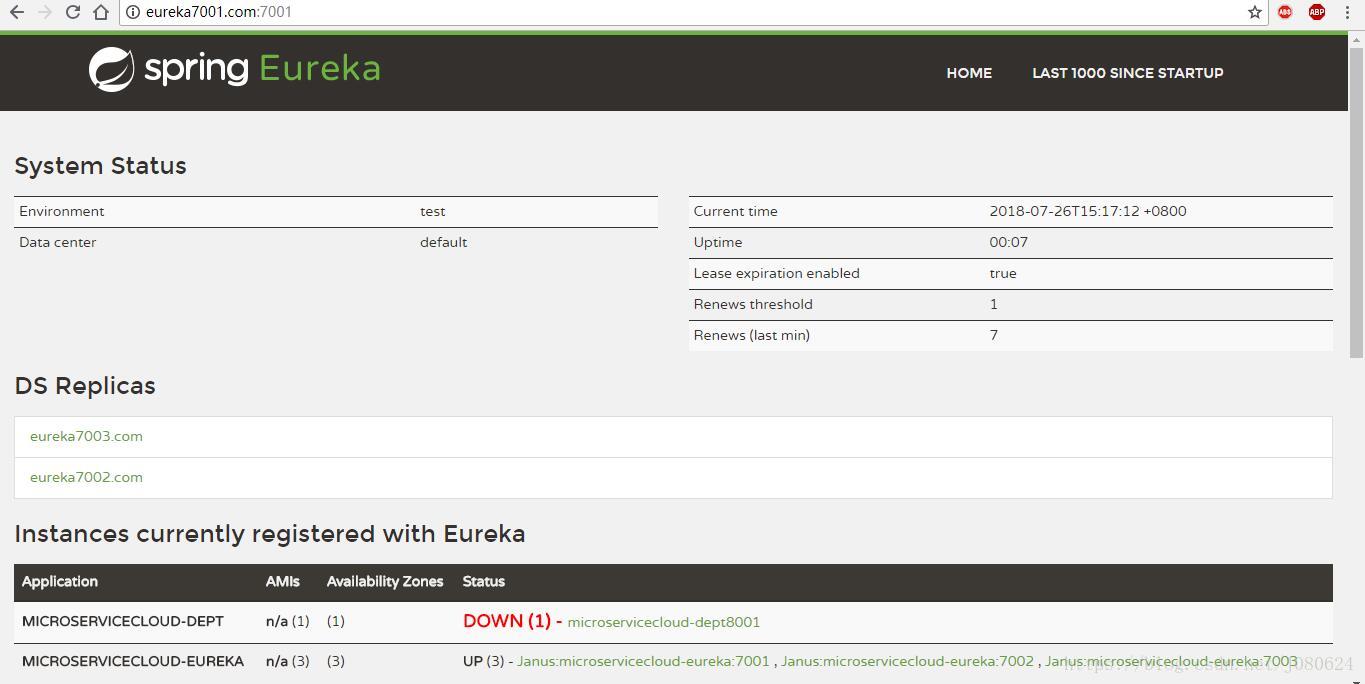Select the Renews (last min) value 7
The height and width of the screenshot is (684, 1365).
point(994,336)
